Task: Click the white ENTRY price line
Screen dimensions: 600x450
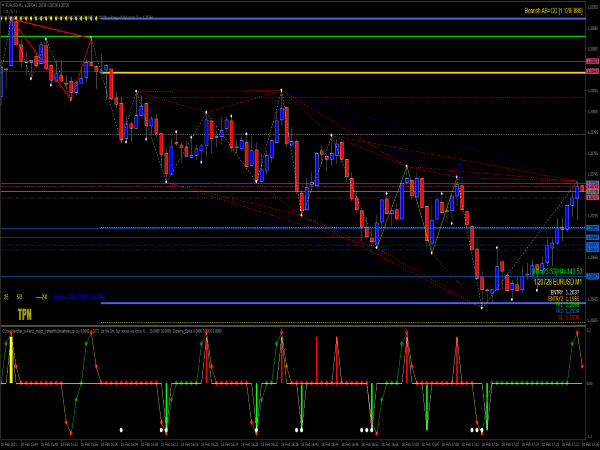Action: click(565, 292)
